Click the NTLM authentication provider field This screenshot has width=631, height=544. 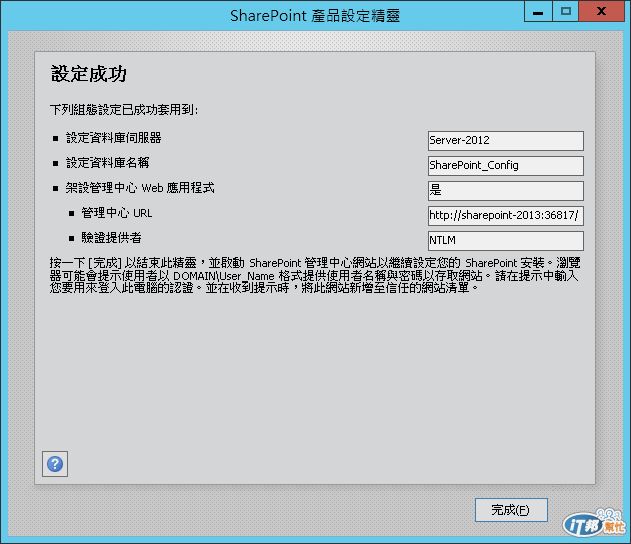pyautogui.click(x=506, y=240)
